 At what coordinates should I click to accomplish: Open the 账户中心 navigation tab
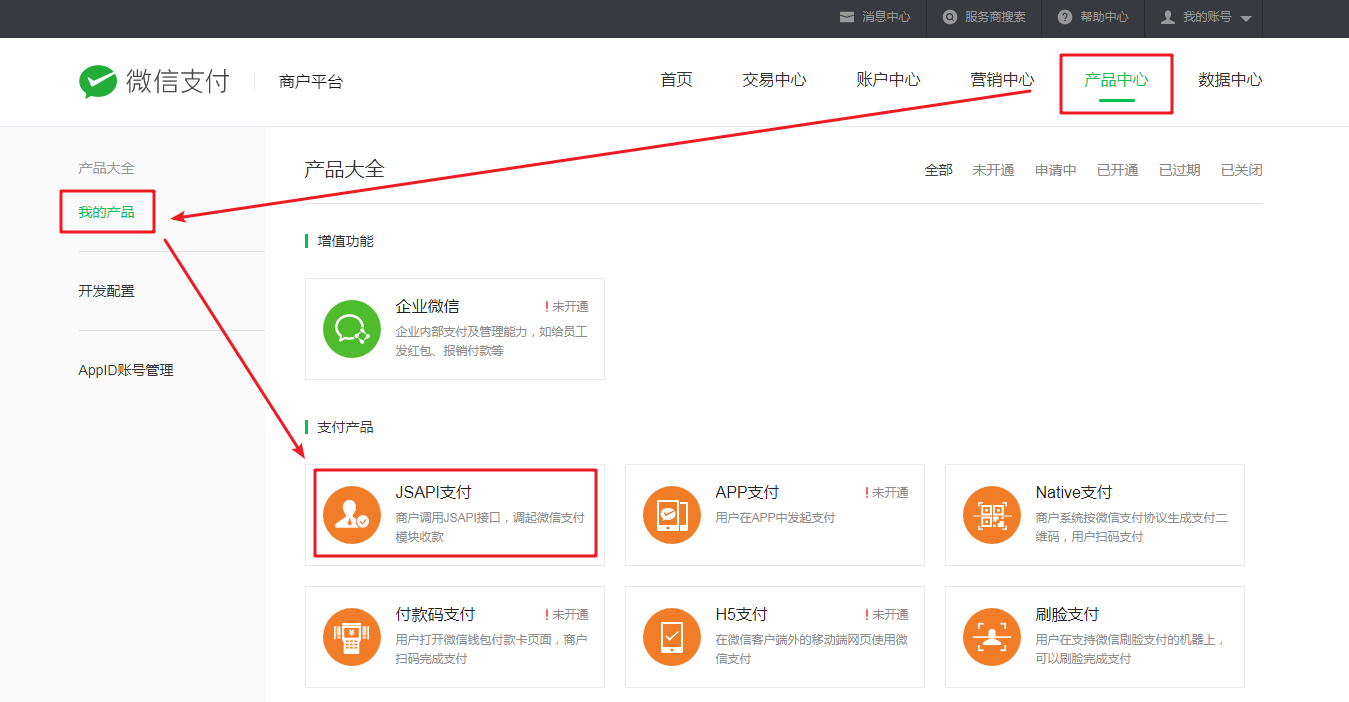point(888,80)
